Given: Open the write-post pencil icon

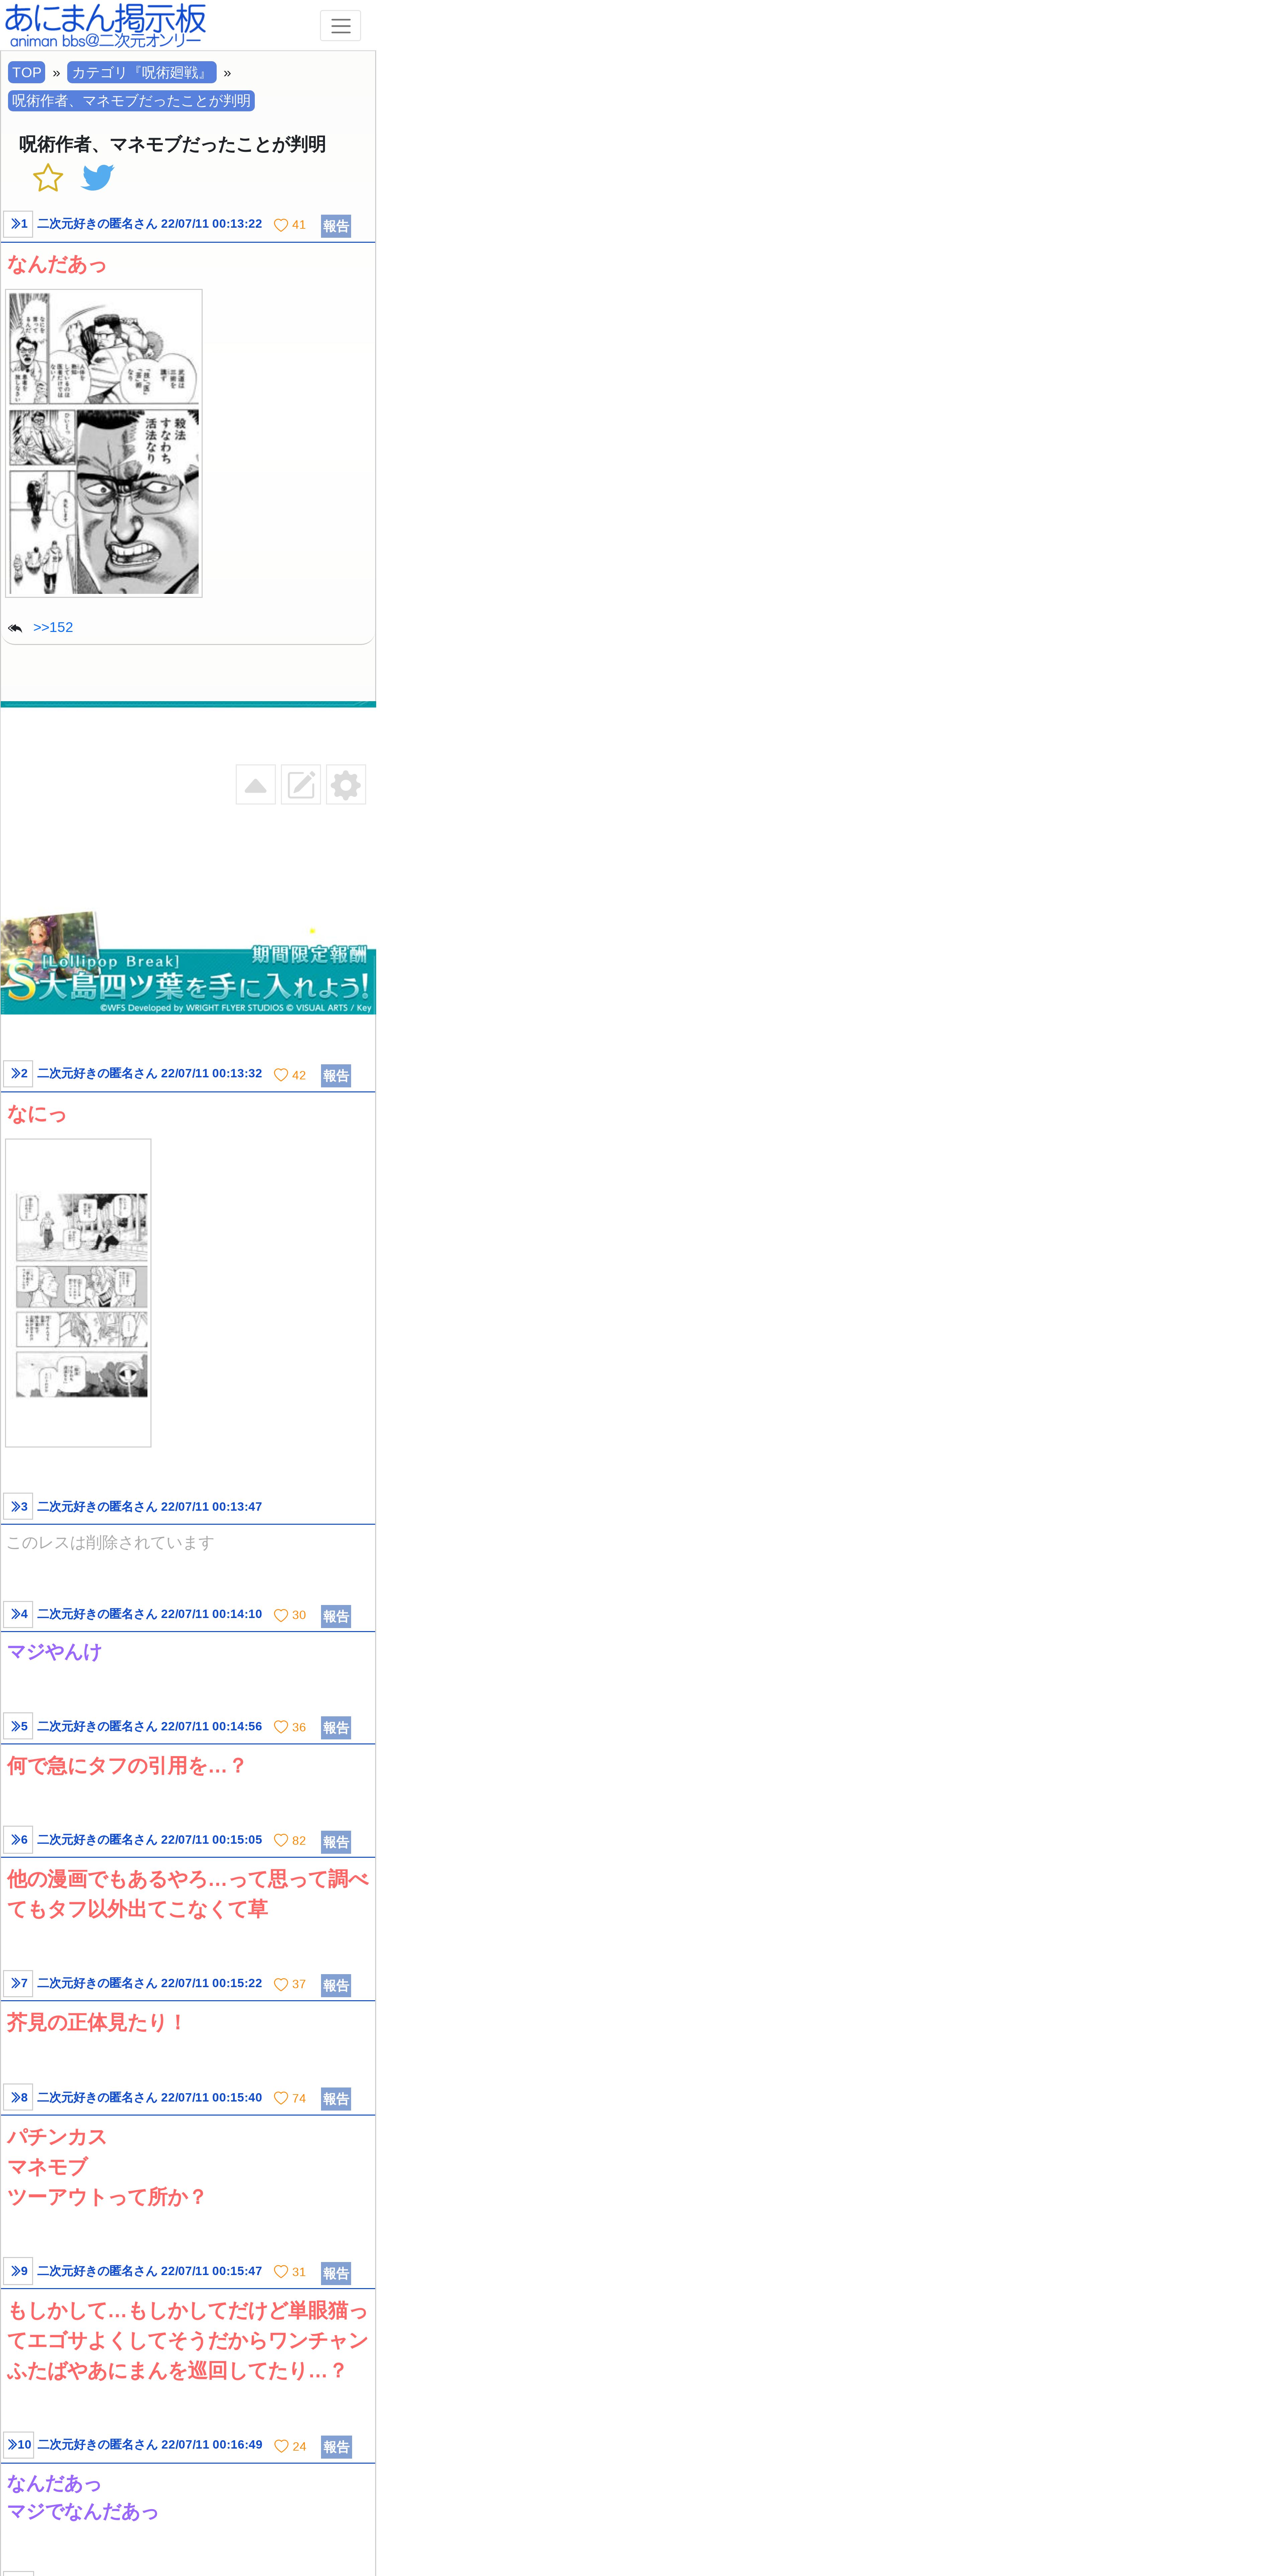Looking at the screenshot, I should [x=301, y=785].
